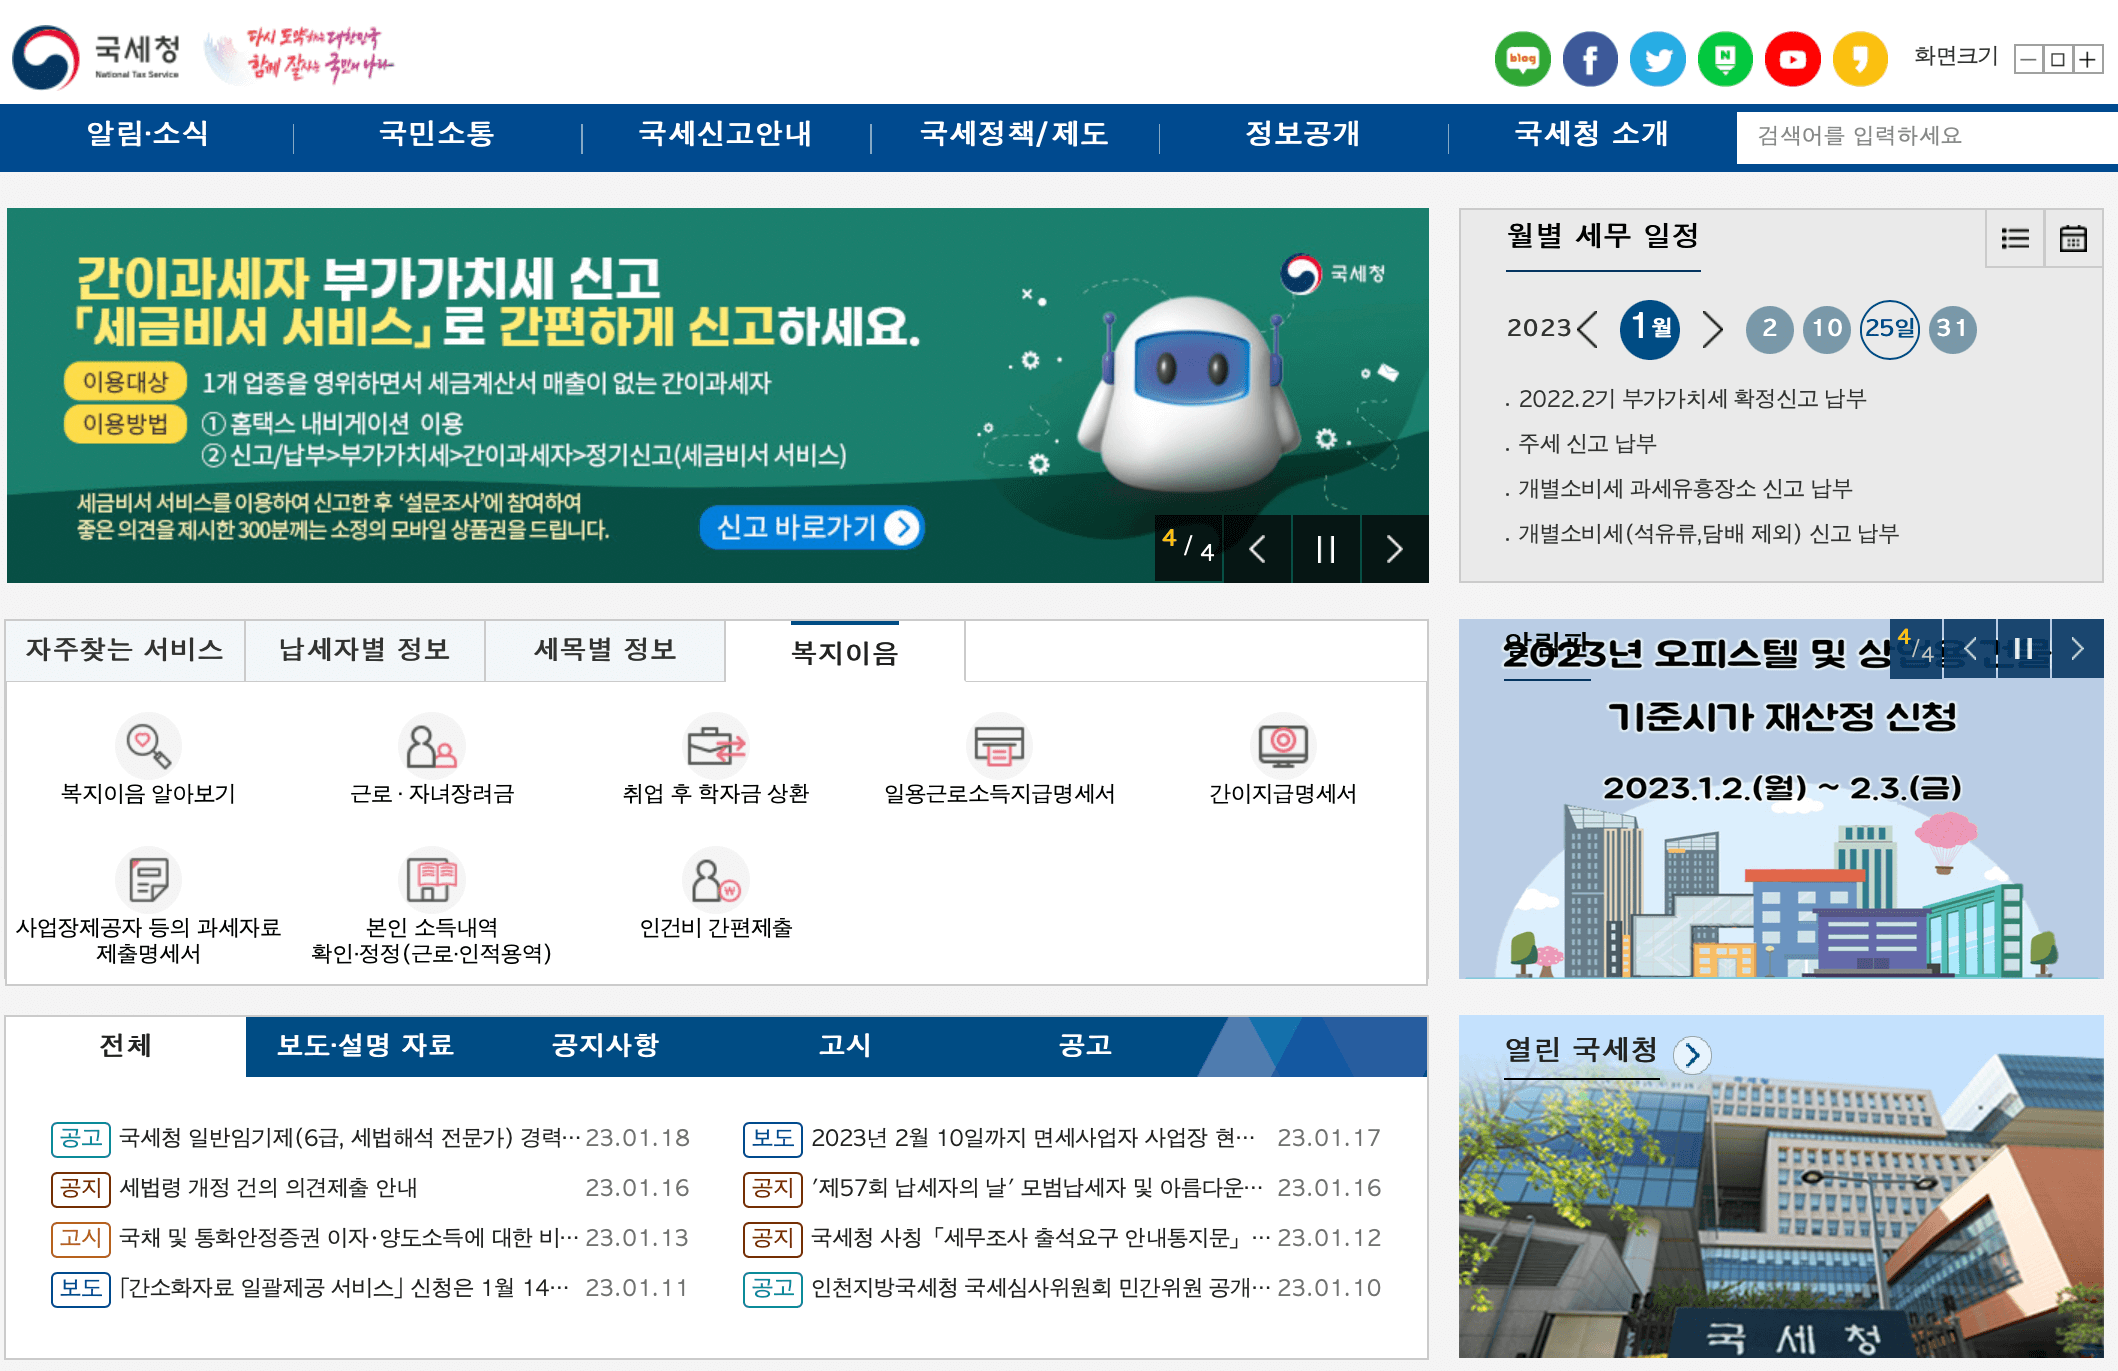Click the search input field
2118x1371 pixels.
pos(1920,137)
